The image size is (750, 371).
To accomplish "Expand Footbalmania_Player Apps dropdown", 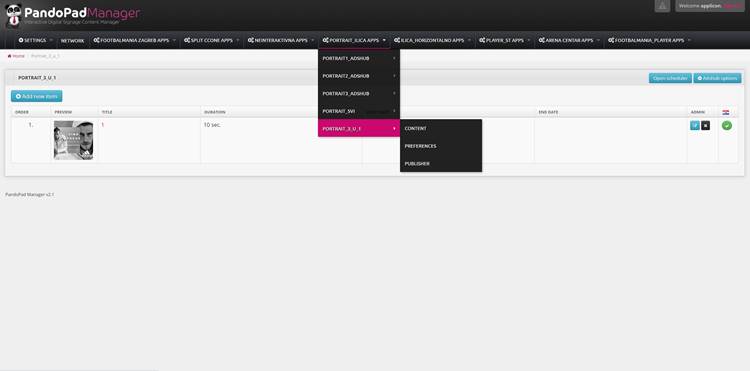I will [x=649, y=41].
